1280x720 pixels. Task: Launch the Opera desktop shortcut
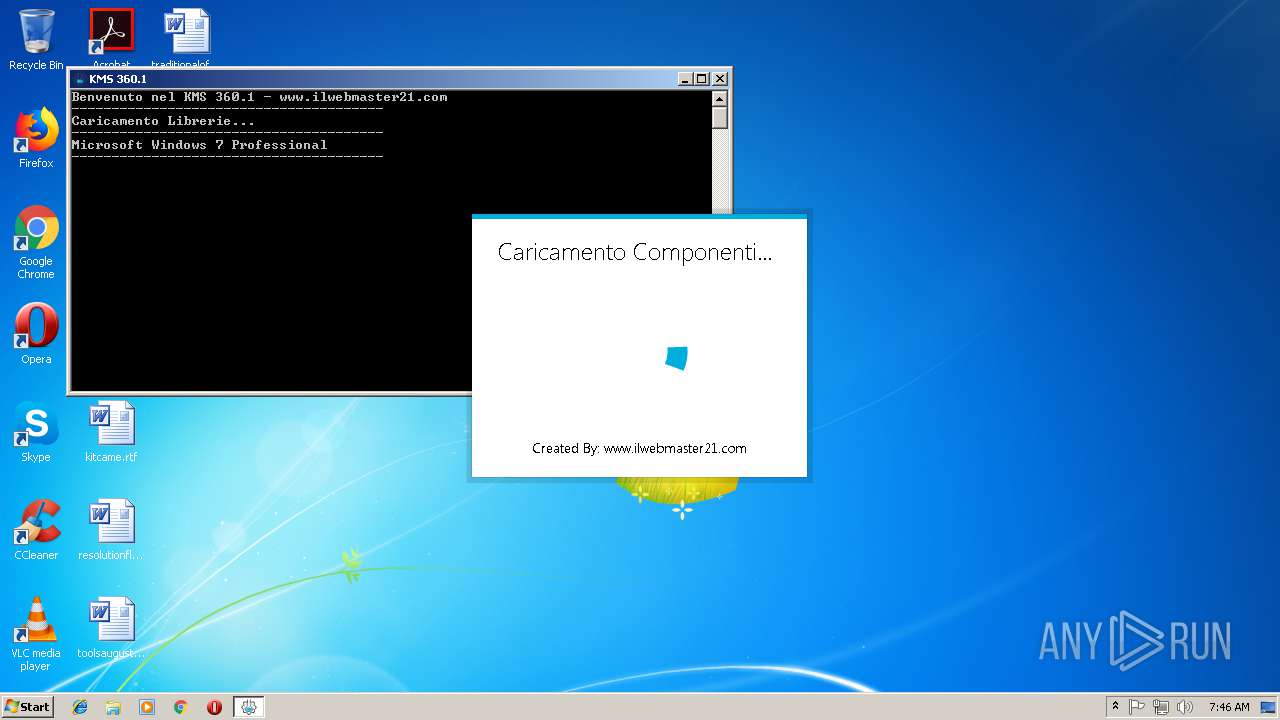tap(36, 334)
